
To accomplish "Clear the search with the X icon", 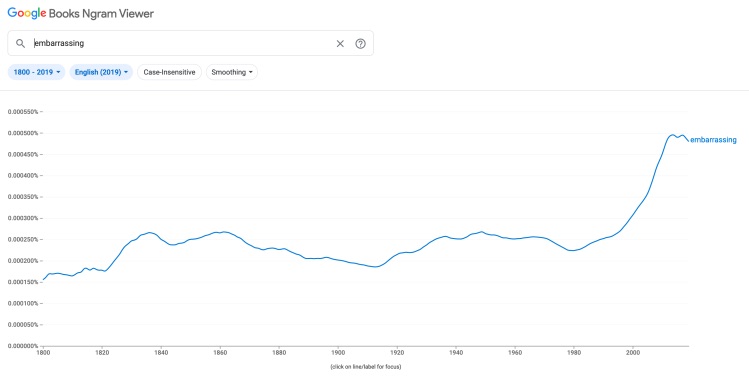I will click(340, 43).
